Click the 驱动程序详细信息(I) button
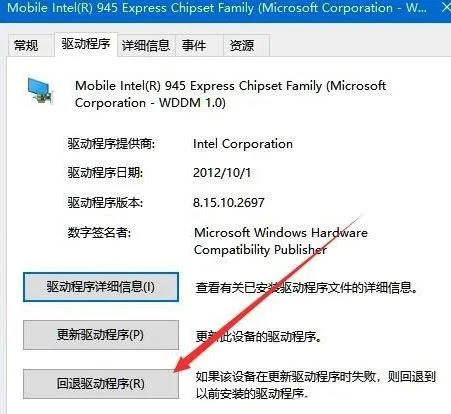 tap(101, 287)
